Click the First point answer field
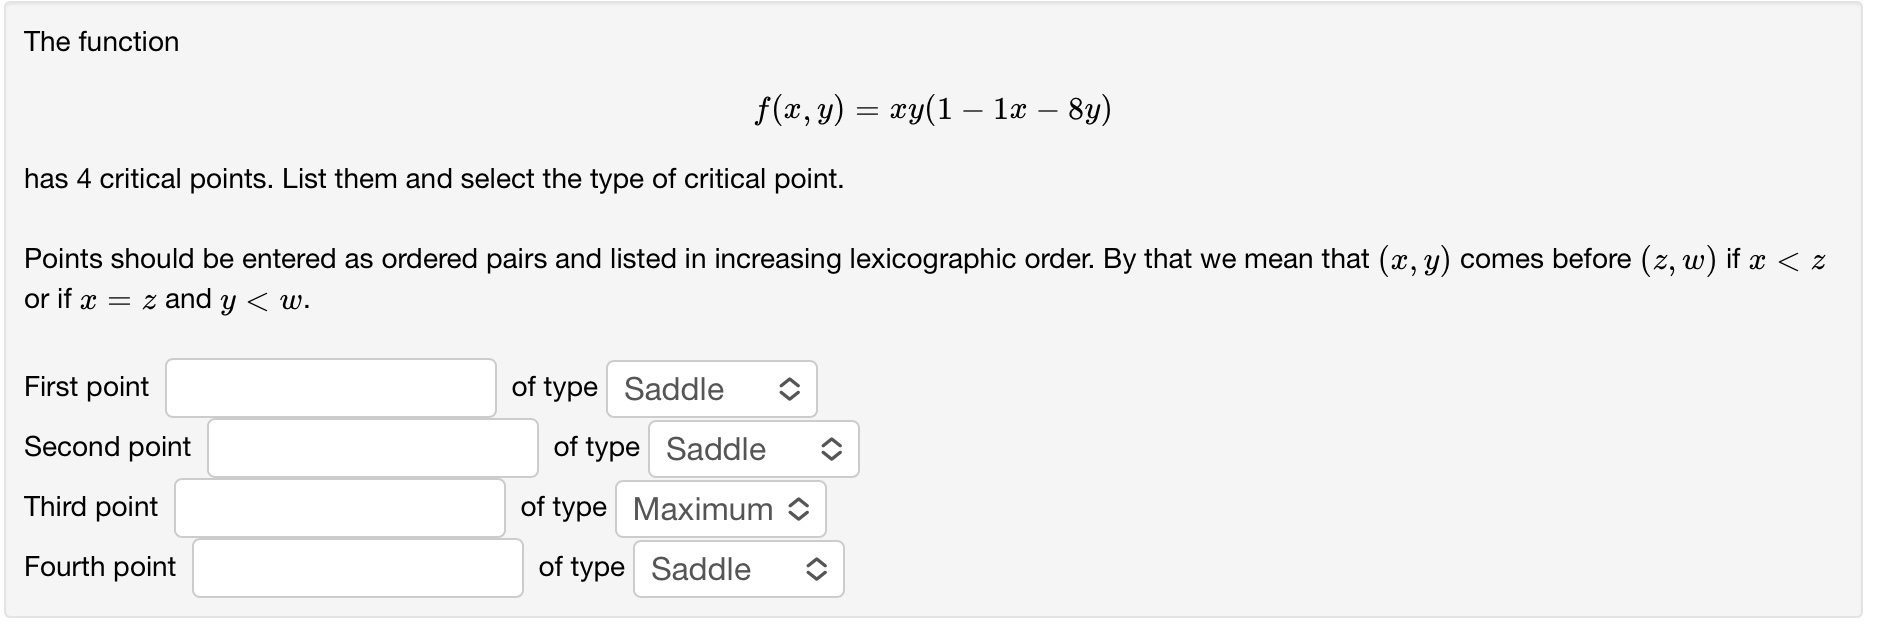The image size is (1882, 644). (331, 388)
